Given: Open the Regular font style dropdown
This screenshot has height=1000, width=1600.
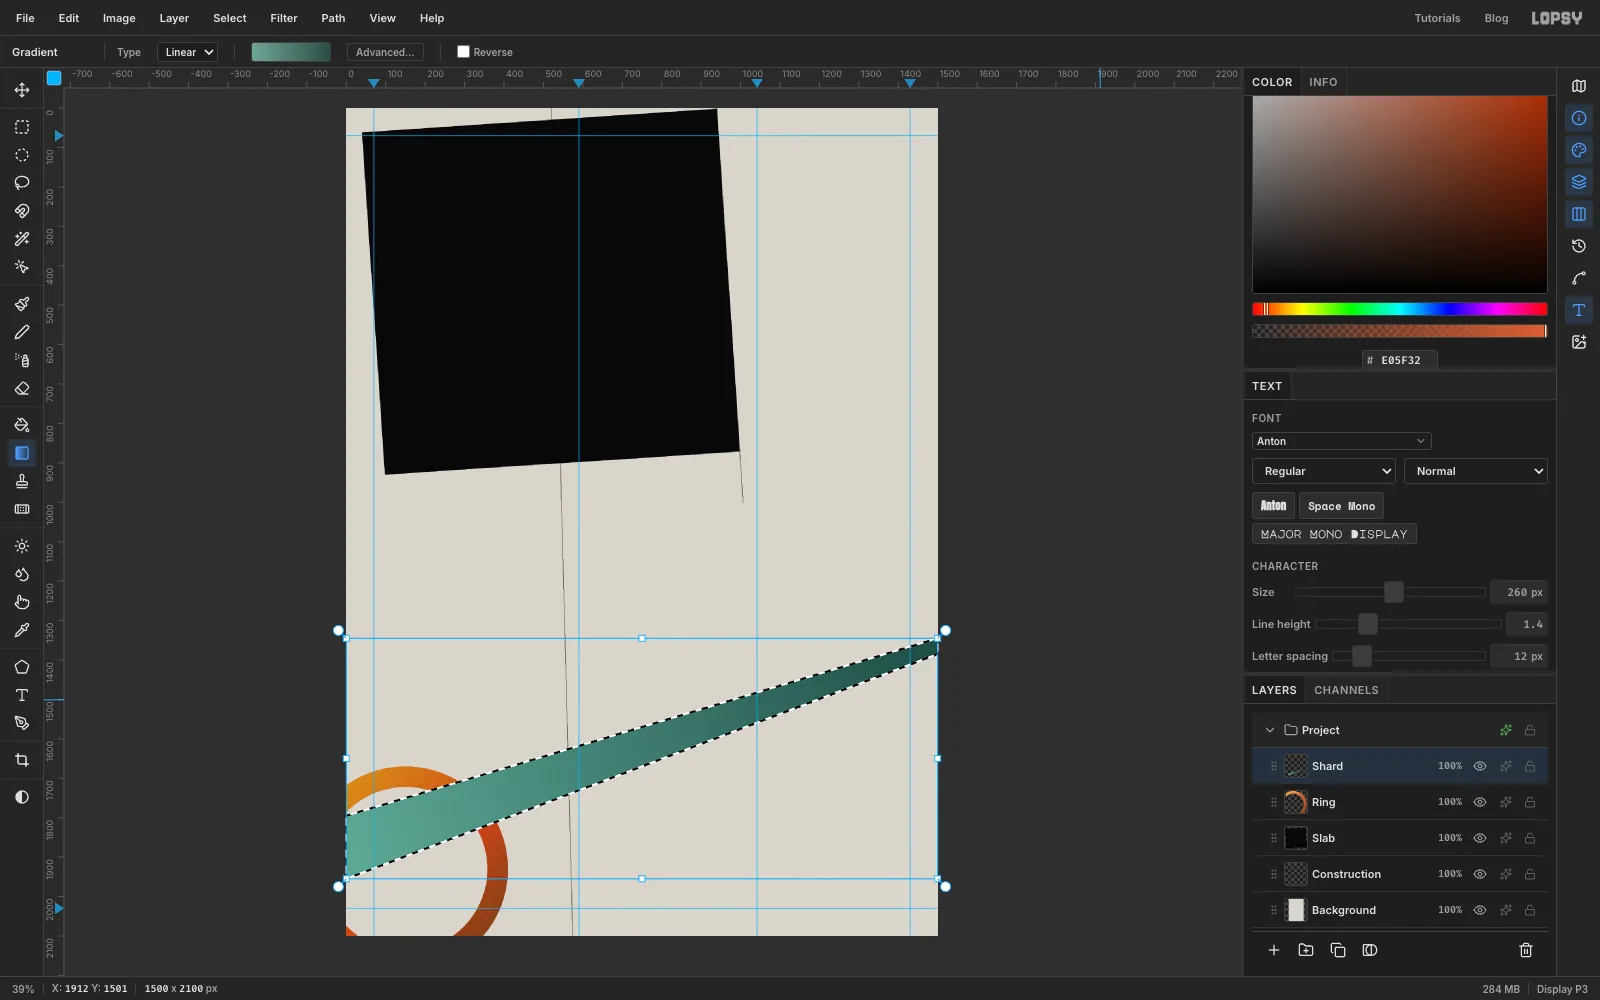Looking at the screenshot, I should coord(1324,471).
